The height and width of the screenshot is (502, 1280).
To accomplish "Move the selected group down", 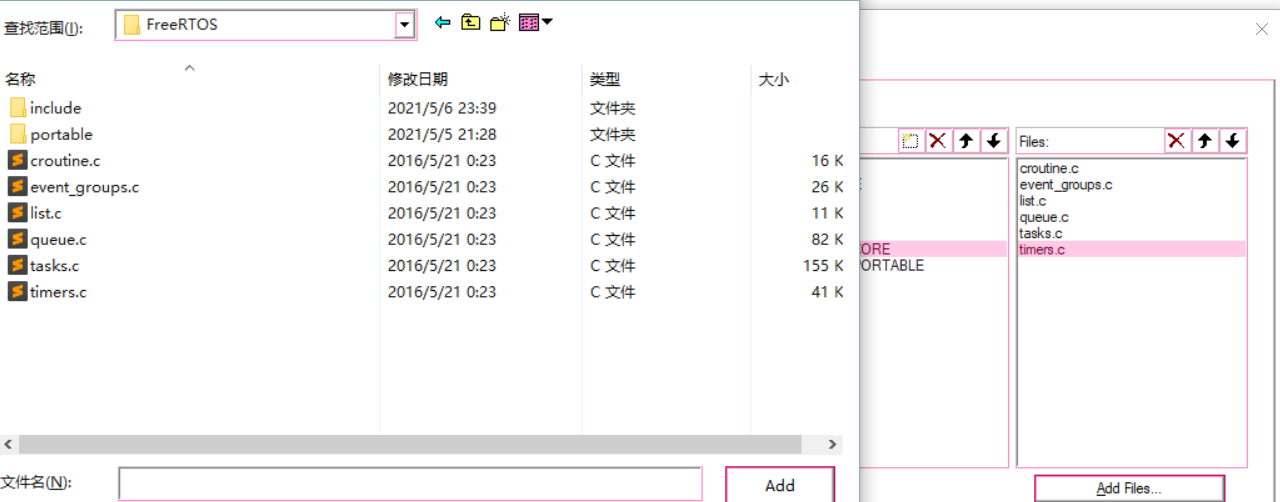I will pyautogui.click(x=993, y=141).
